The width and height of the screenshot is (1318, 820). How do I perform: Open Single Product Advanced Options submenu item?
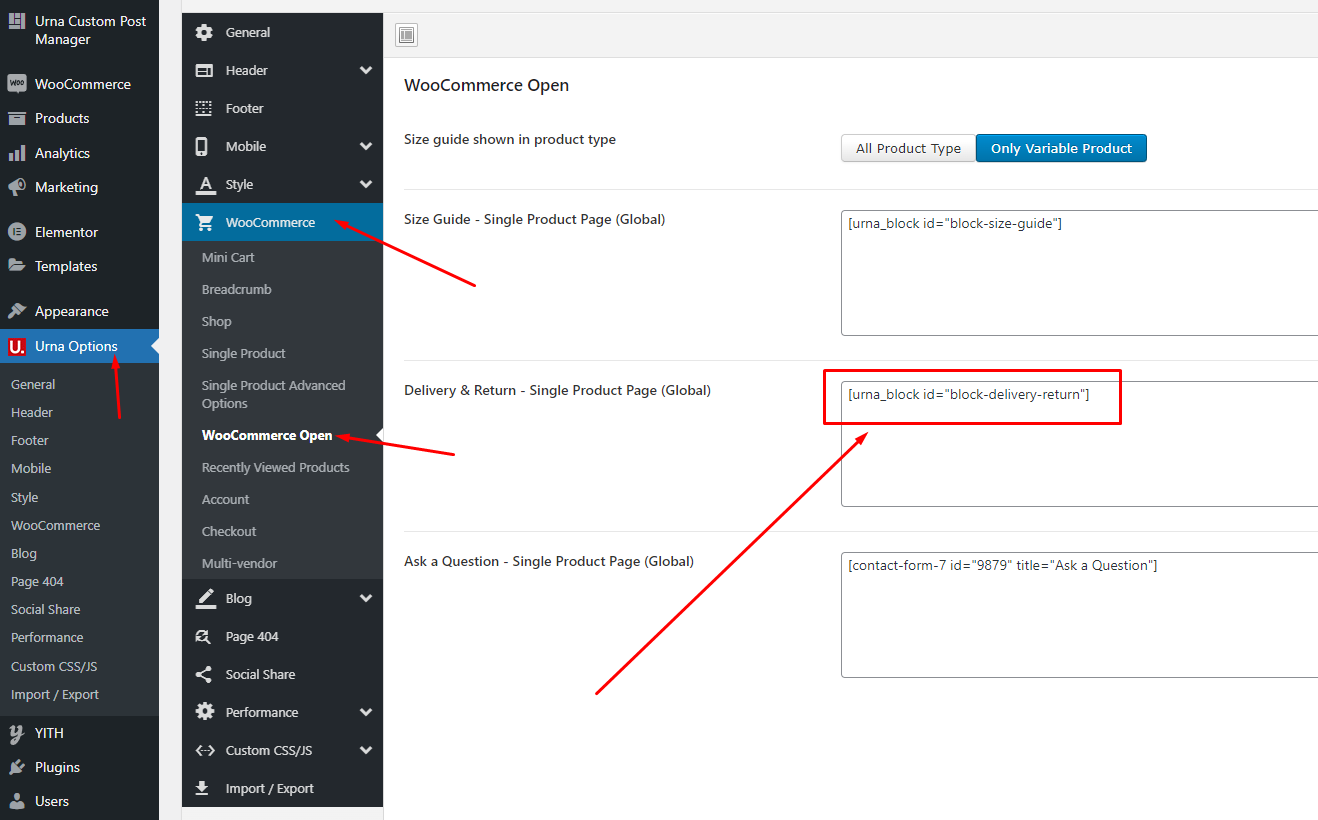pyautogui.click(x=274, y=394)
